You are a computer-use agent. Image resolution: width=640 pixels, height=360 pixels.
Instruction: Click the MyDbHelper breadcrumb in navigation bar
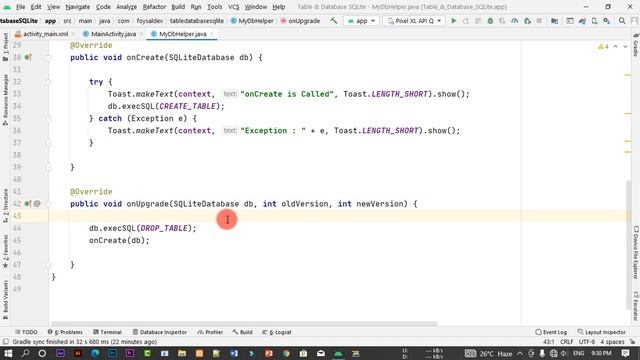click(x=252, y=21)
